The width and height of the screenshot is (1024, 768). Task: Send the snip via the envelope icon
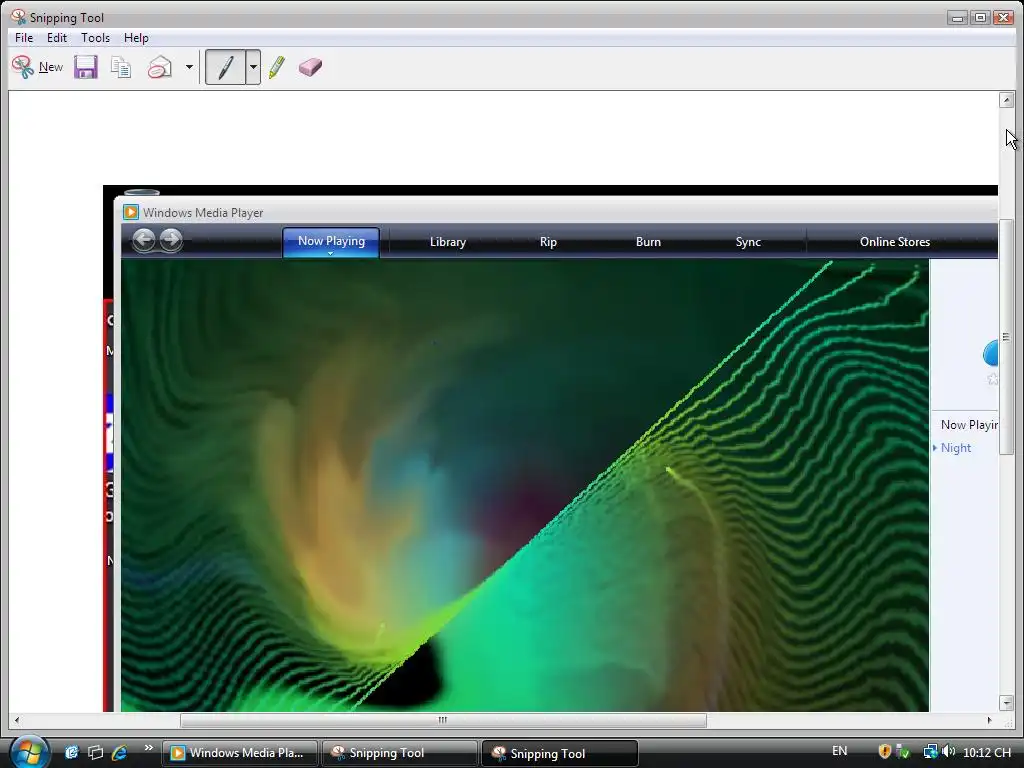(x=159, y=67)
